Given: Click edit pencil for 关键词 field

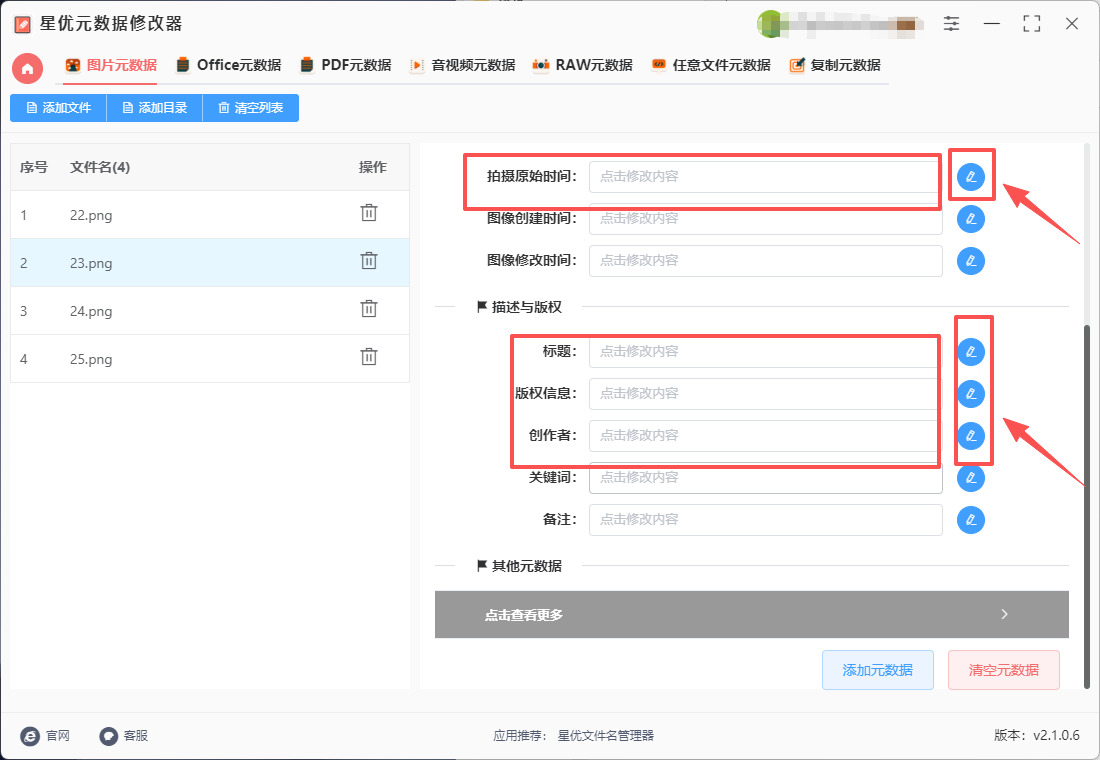Looking at the screenshot, I should click(971, 478).
